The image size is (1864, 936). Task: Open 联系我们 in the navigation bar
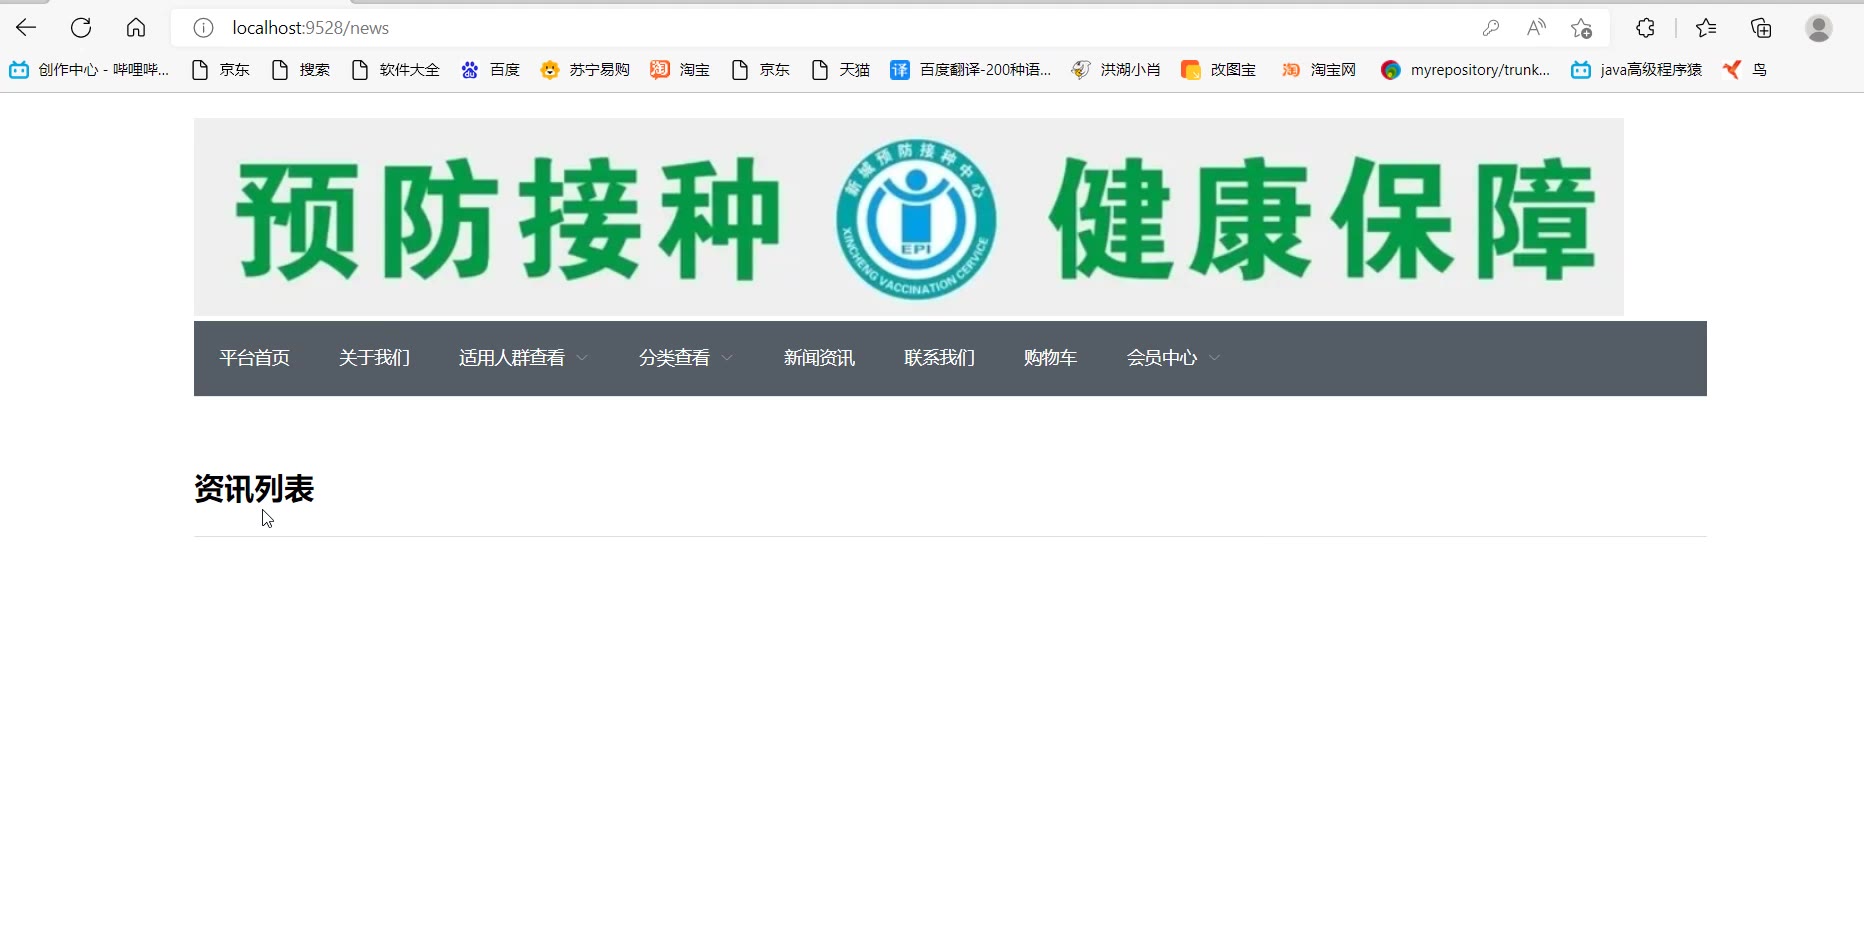point(939,358)
